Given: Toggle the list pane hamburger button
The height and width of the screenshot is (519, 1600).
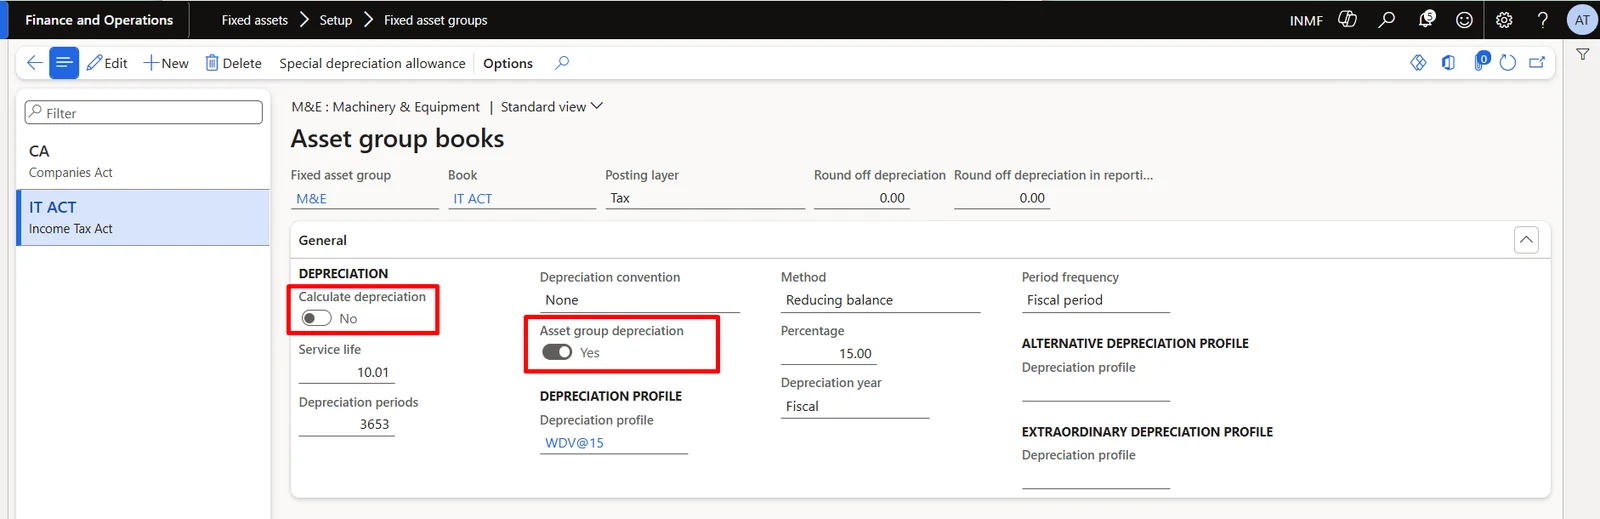Looking at the screenshot, I should click(64, 63).
